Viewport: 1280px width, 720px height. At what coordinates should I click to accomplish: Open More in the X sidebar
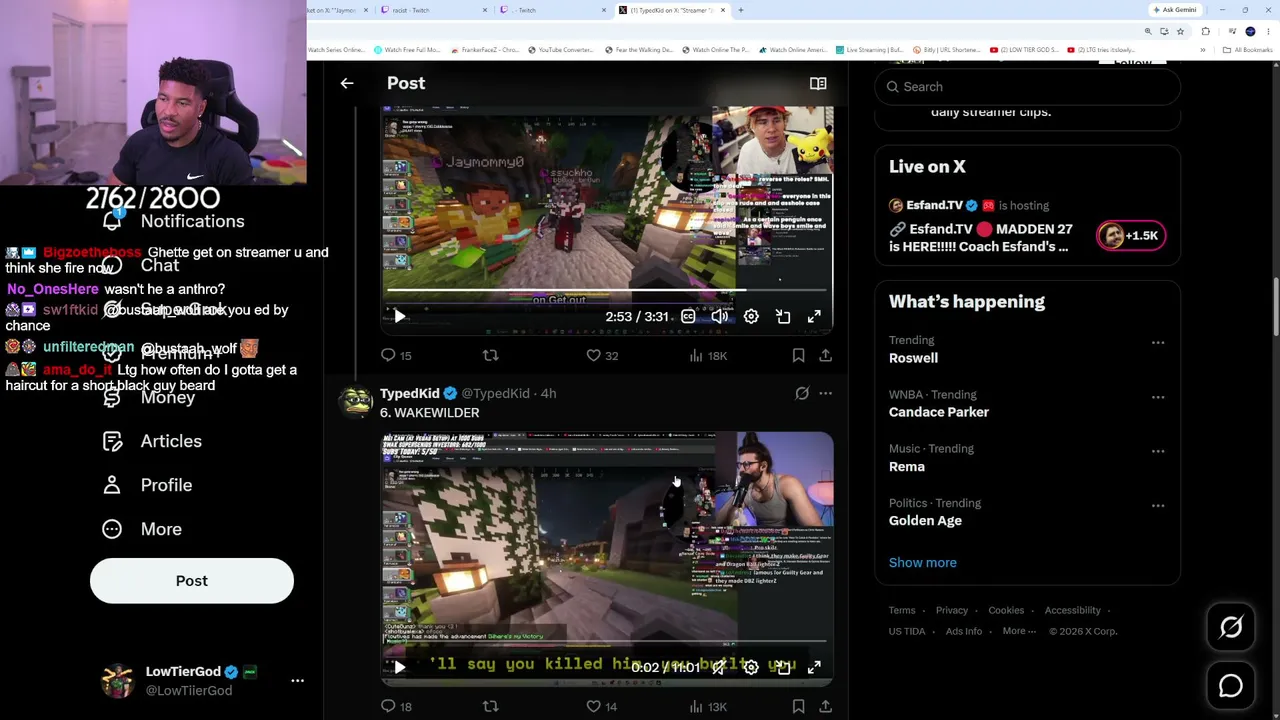point(142,529)
